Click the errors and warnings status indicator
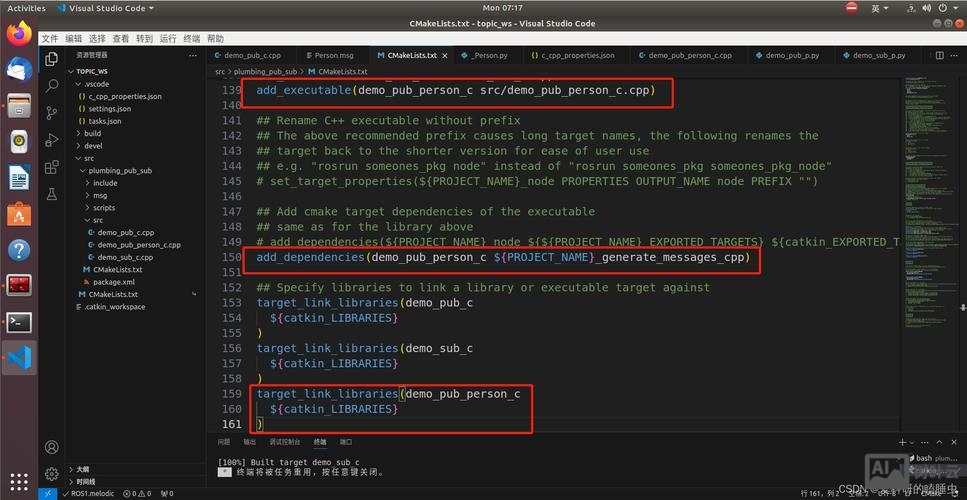Viewport: 967px width, 500px height. point(133,493)
